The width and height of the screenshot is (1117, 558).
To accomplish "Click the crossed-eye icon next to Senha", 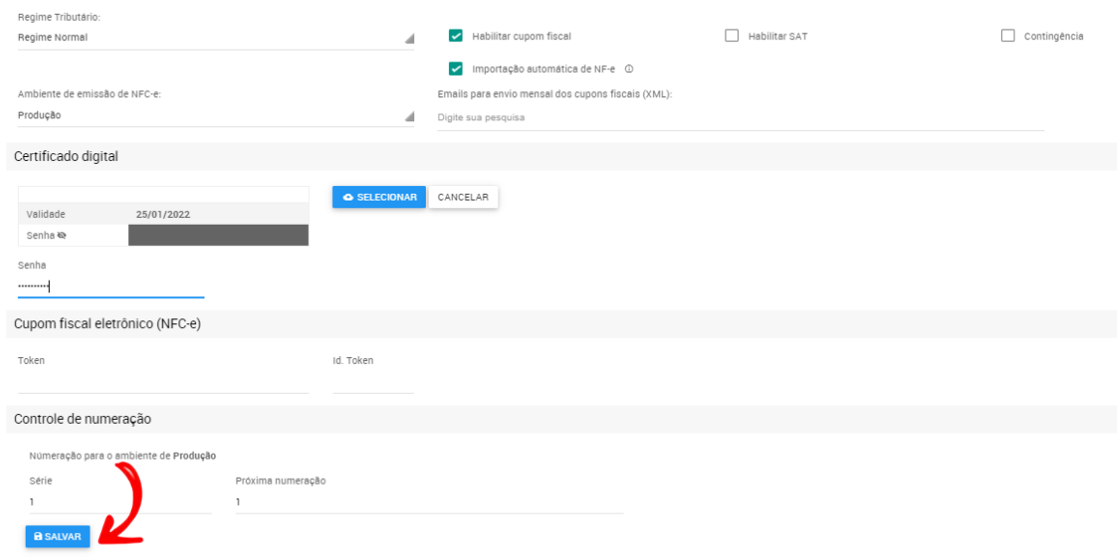I will (61, 235).
